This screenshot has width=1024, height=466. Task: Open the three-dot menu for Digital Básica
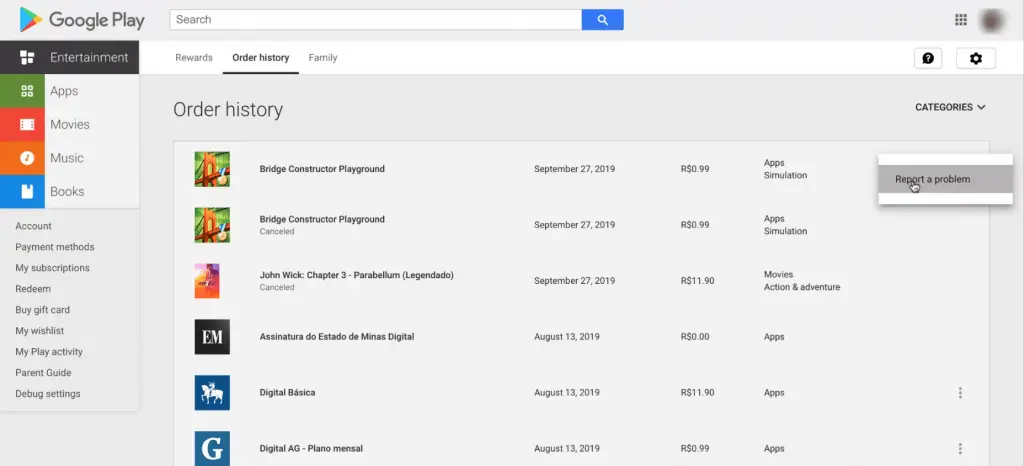[x=960, y=393]
